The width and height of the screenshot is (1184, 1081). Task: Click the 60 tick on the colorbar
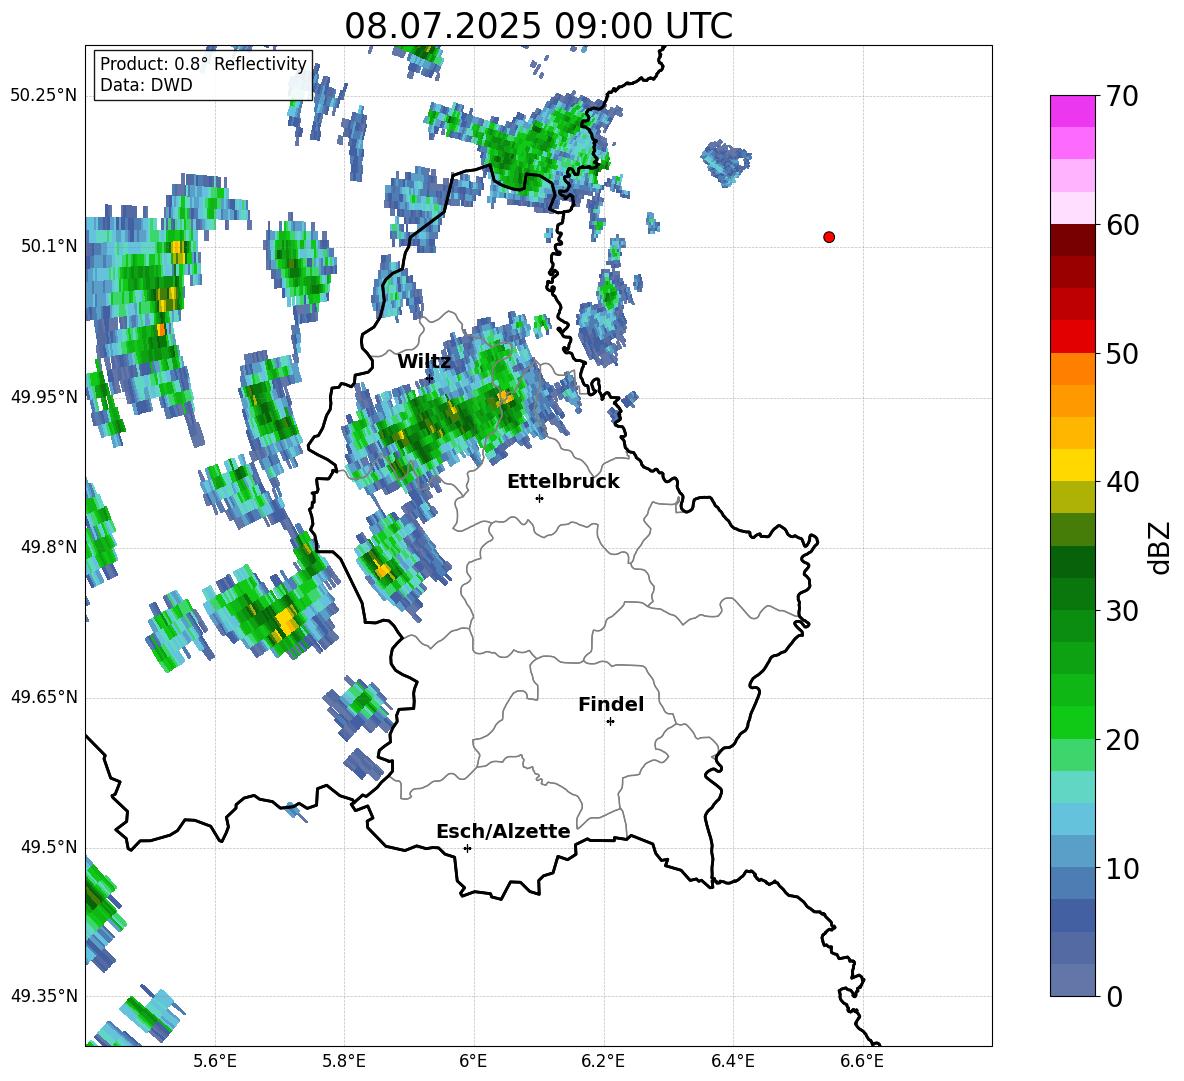pyautogui.click(x=1122, y=225)
